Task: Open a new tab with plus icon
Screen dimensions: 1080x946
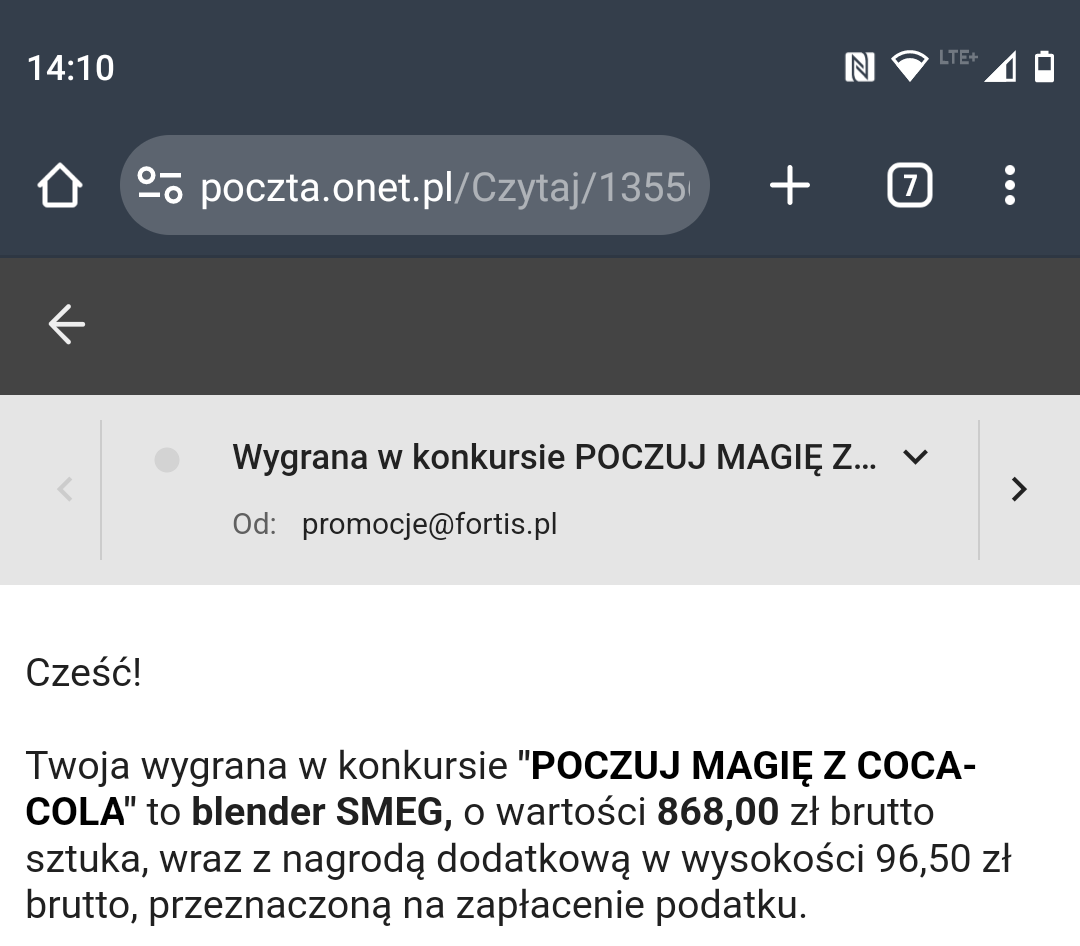Action: [790, 186]
